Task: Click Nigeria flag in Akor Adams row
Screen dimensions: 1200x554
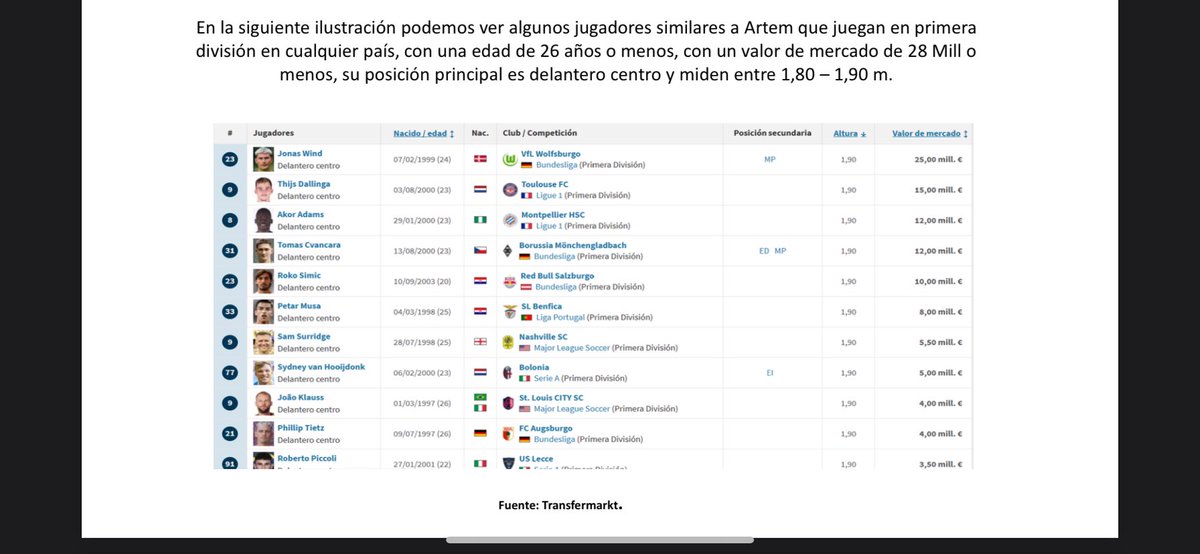Action: coord(479,220)
